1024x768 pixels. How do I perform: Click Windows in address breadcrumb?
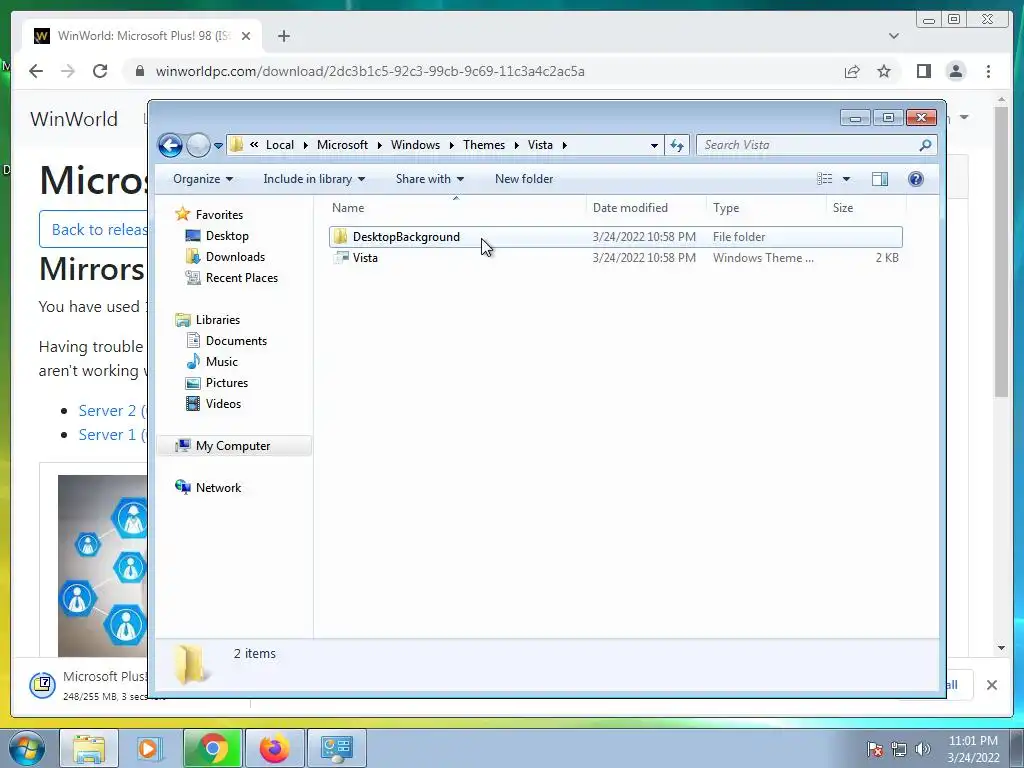coord(415,145)
